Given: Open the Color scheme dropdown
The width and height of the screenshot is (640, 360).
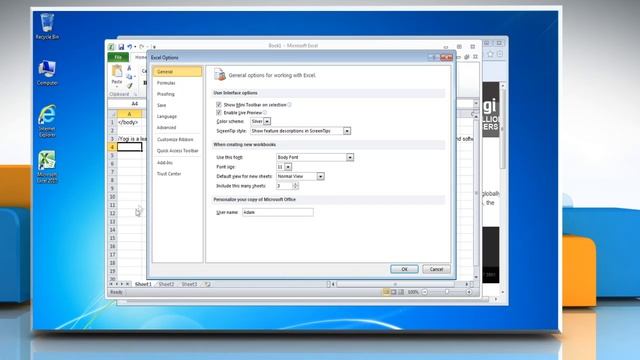Looking at the screenshot, I should pos(267,121).
